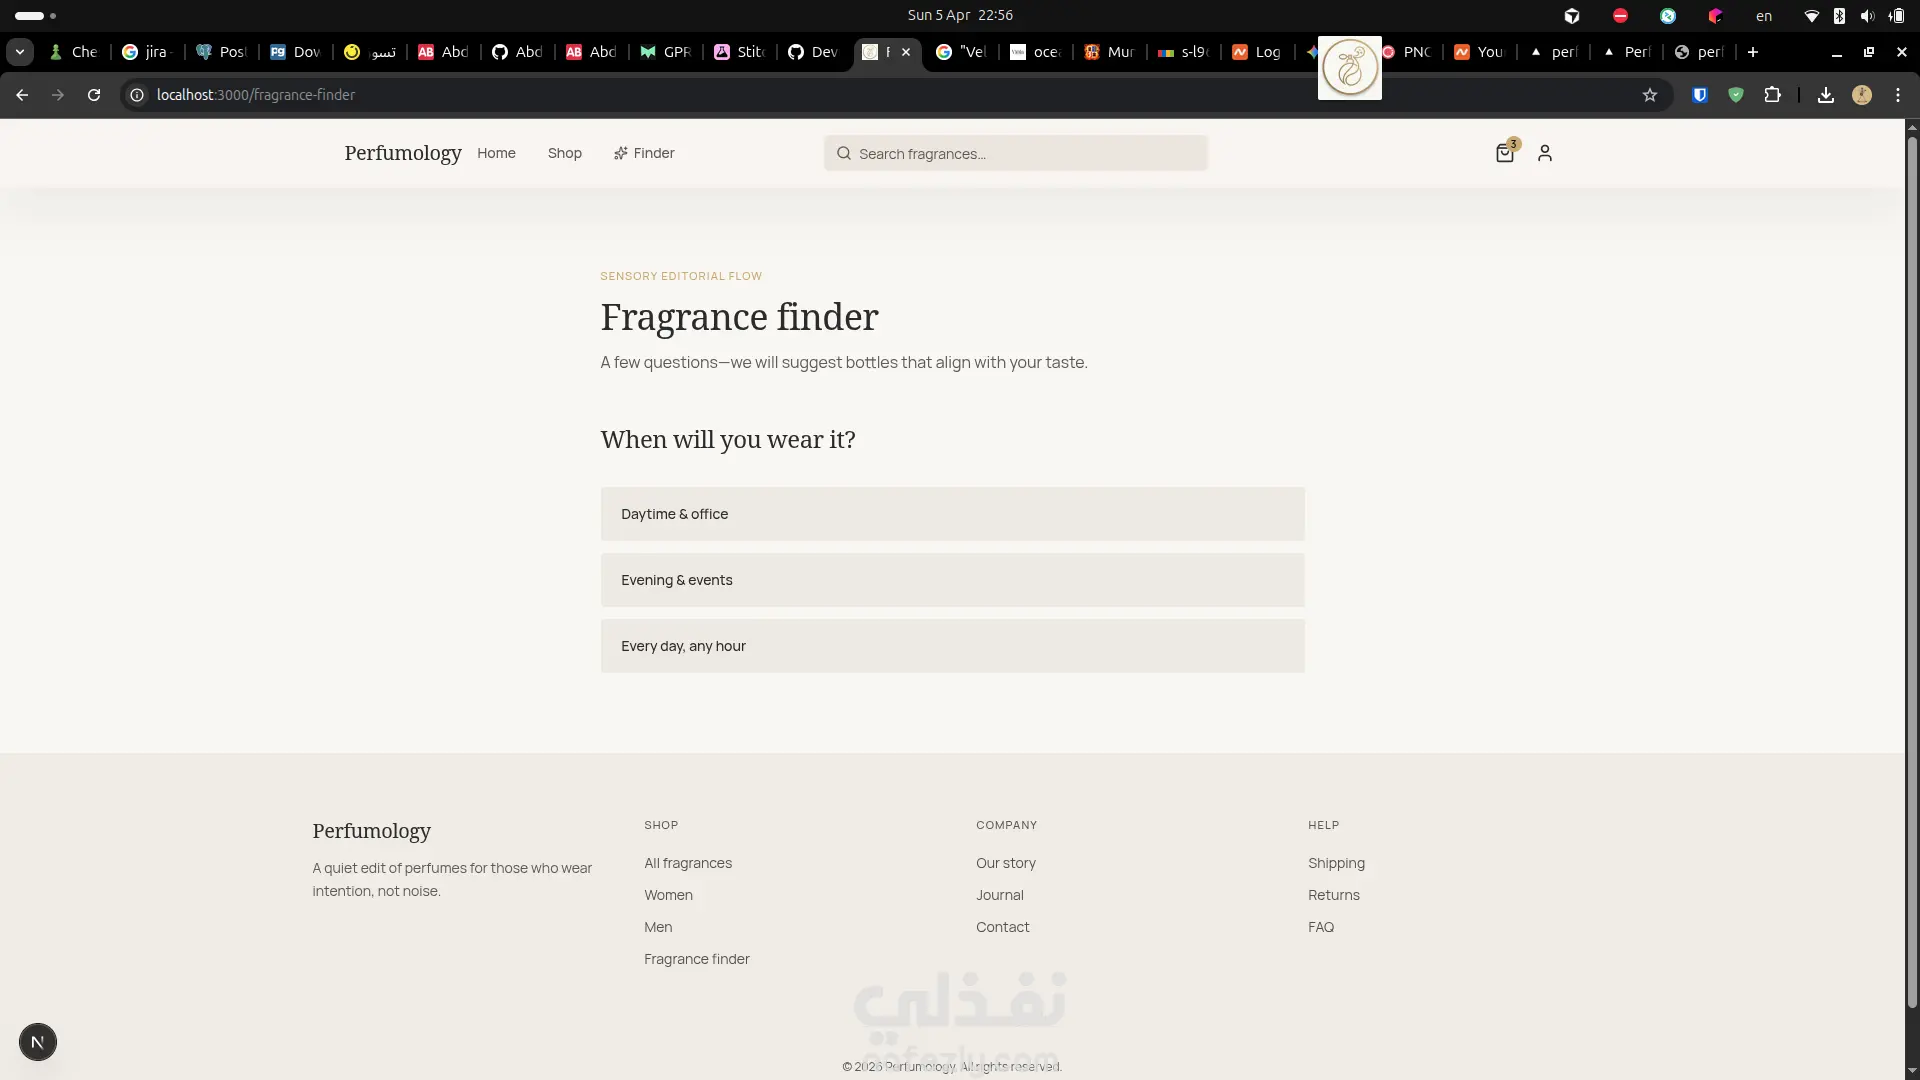Click the Next.js dev tools badge
This screenshot has height=1080, width=1920.
tap(38, 1042)
